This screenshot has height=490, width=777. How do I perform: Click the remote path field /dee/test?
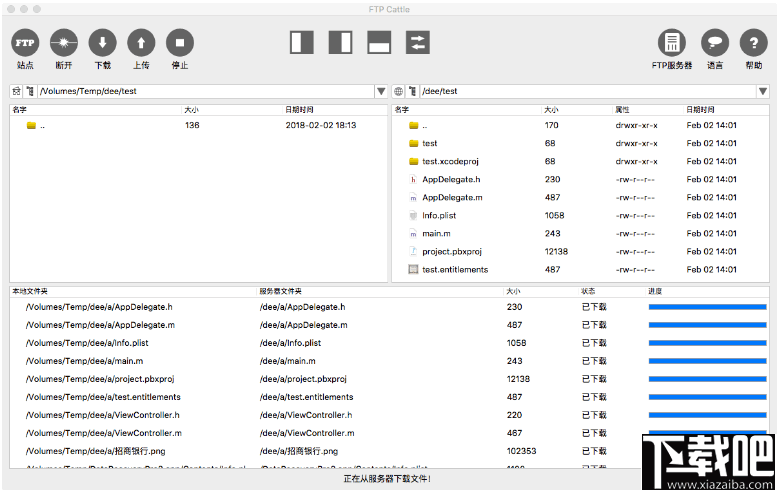588,91
